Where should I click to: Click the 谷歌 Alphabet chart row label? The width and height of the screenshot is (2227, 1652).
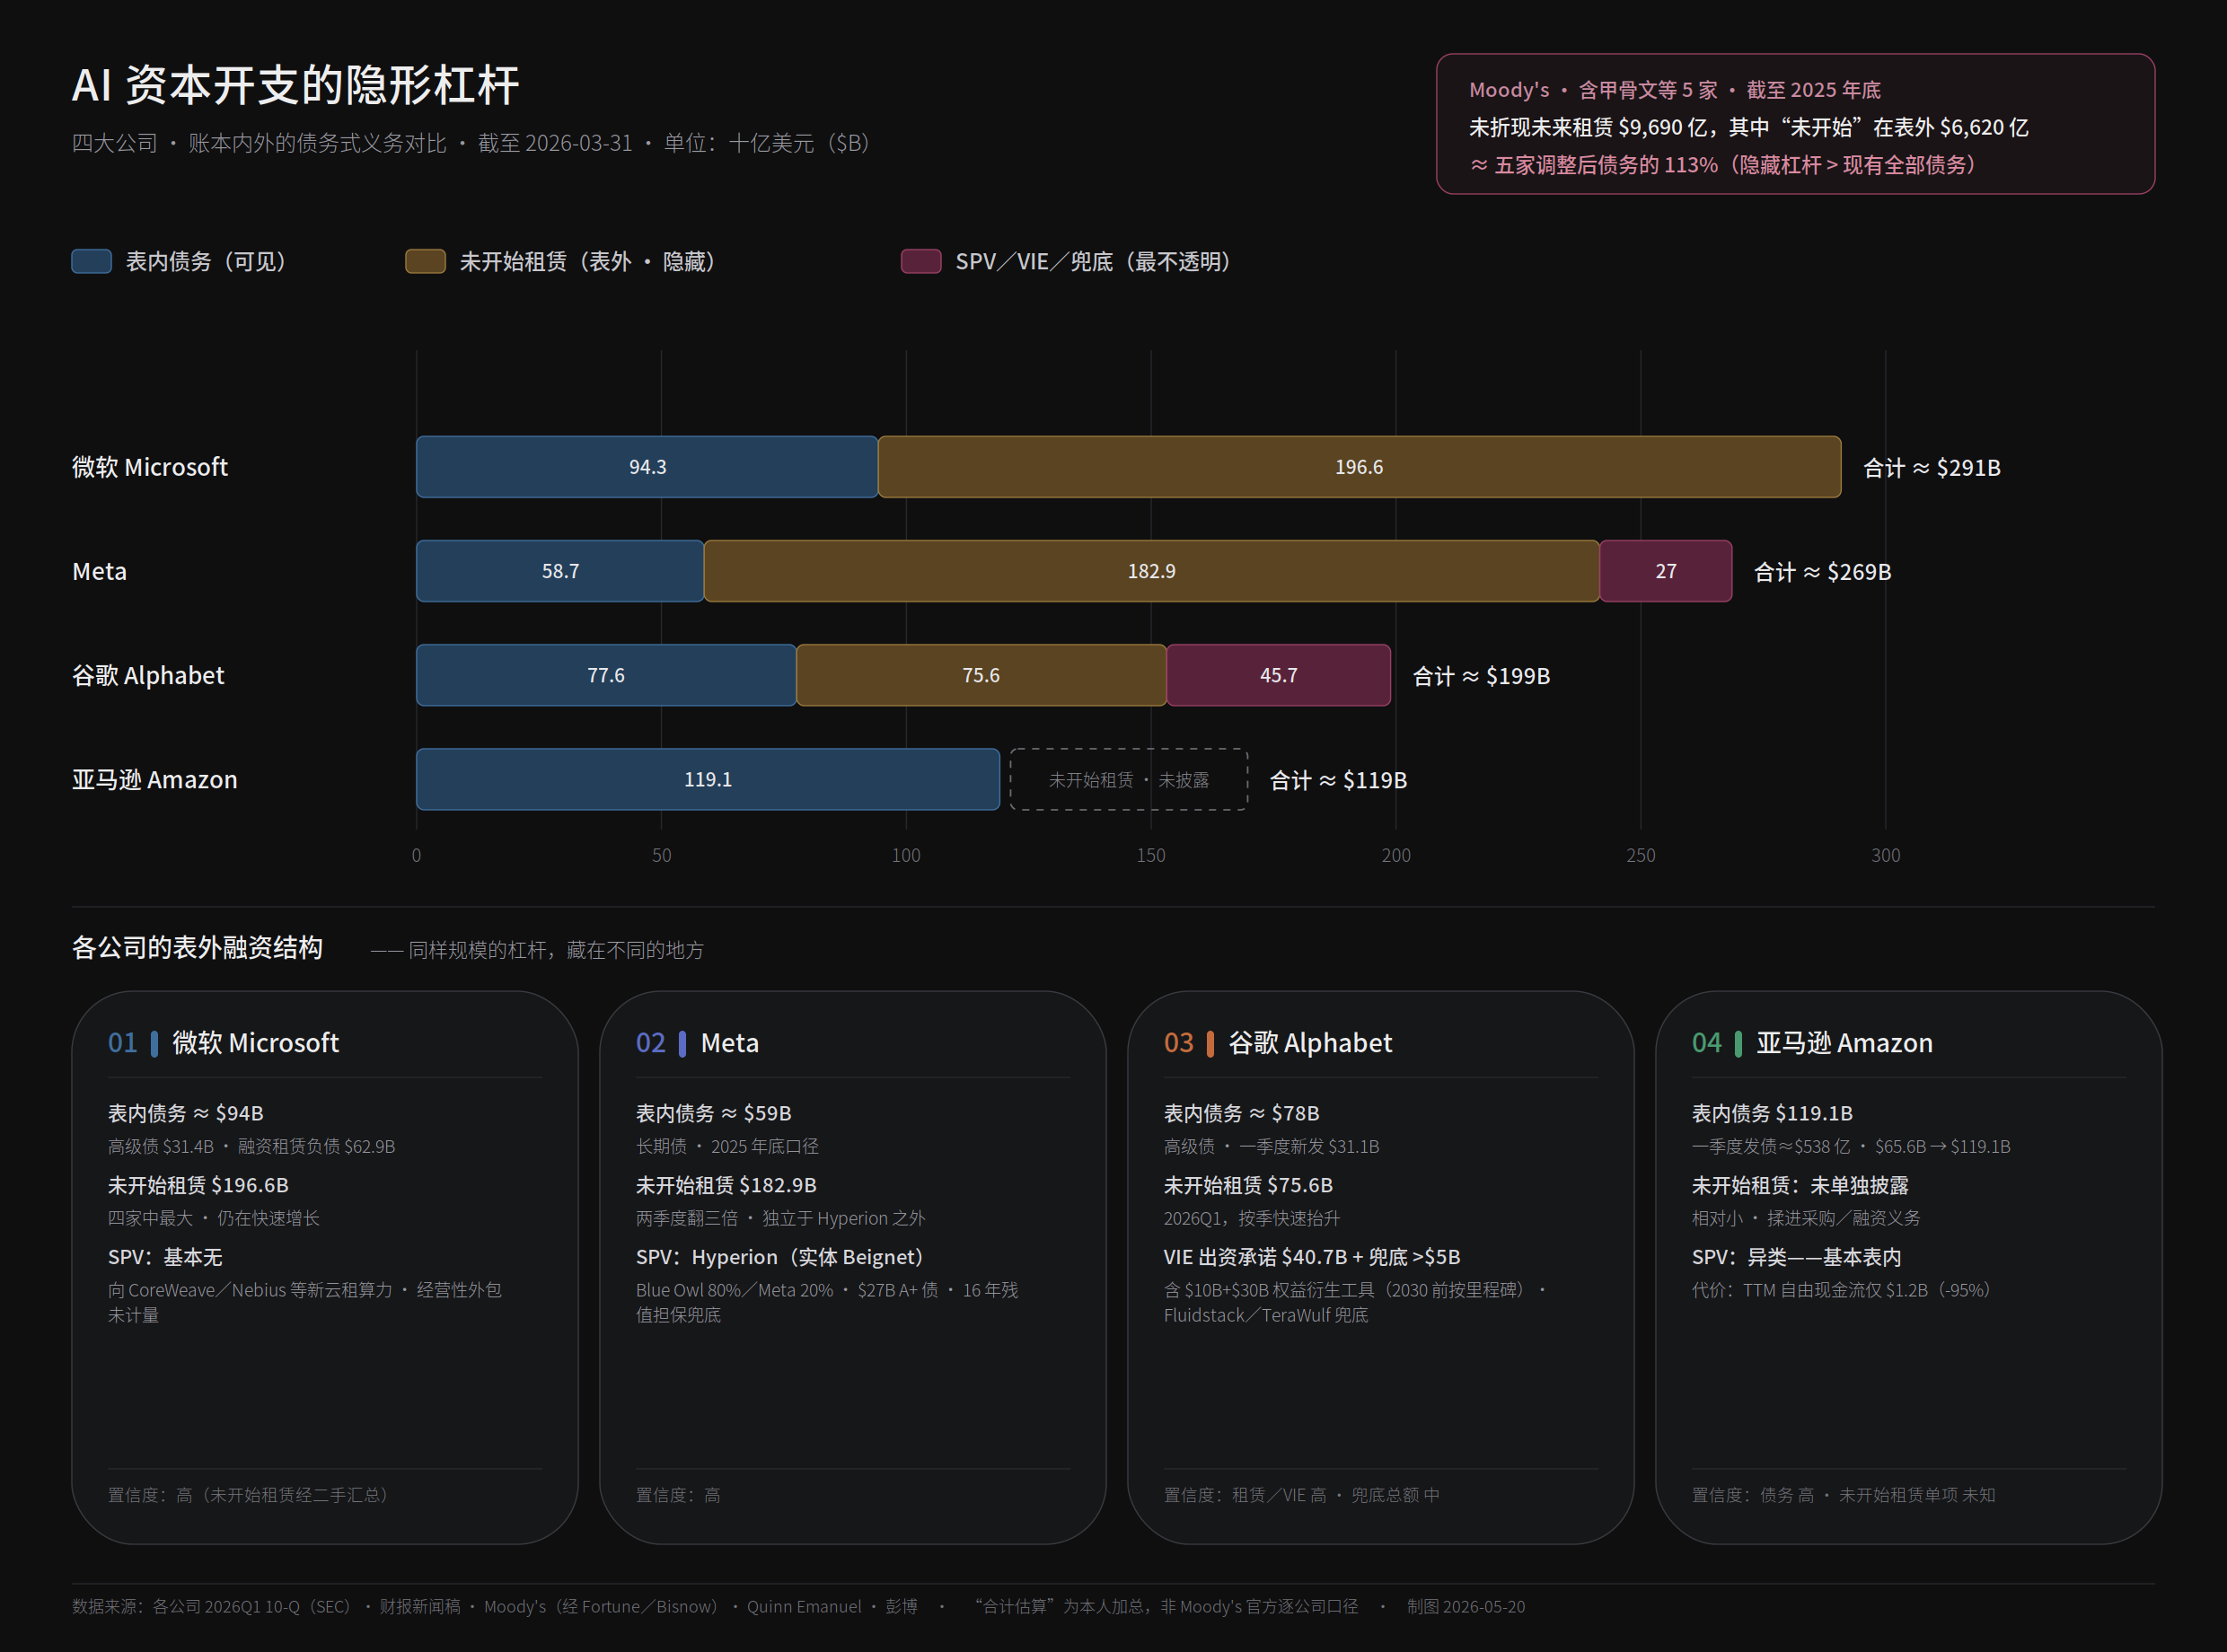coord(148,675)
